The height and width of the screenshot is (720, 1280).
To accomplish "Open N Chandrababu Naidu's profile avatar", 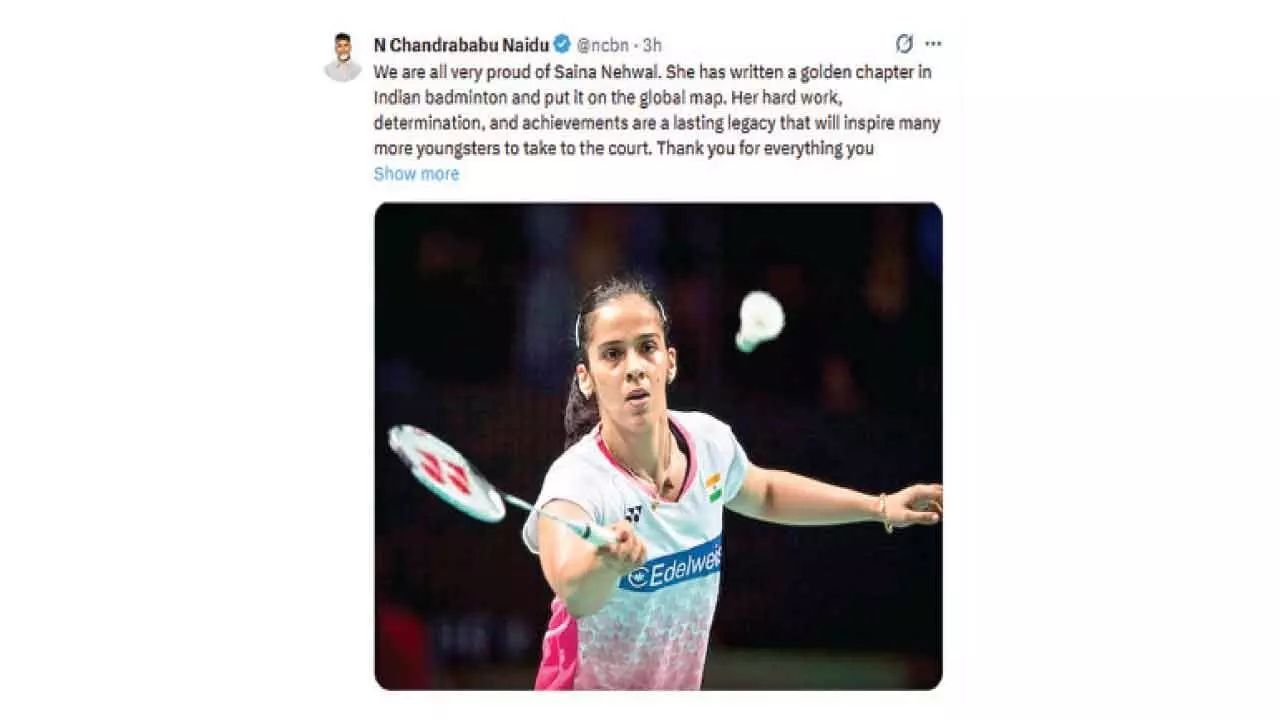I will point(343,57).
